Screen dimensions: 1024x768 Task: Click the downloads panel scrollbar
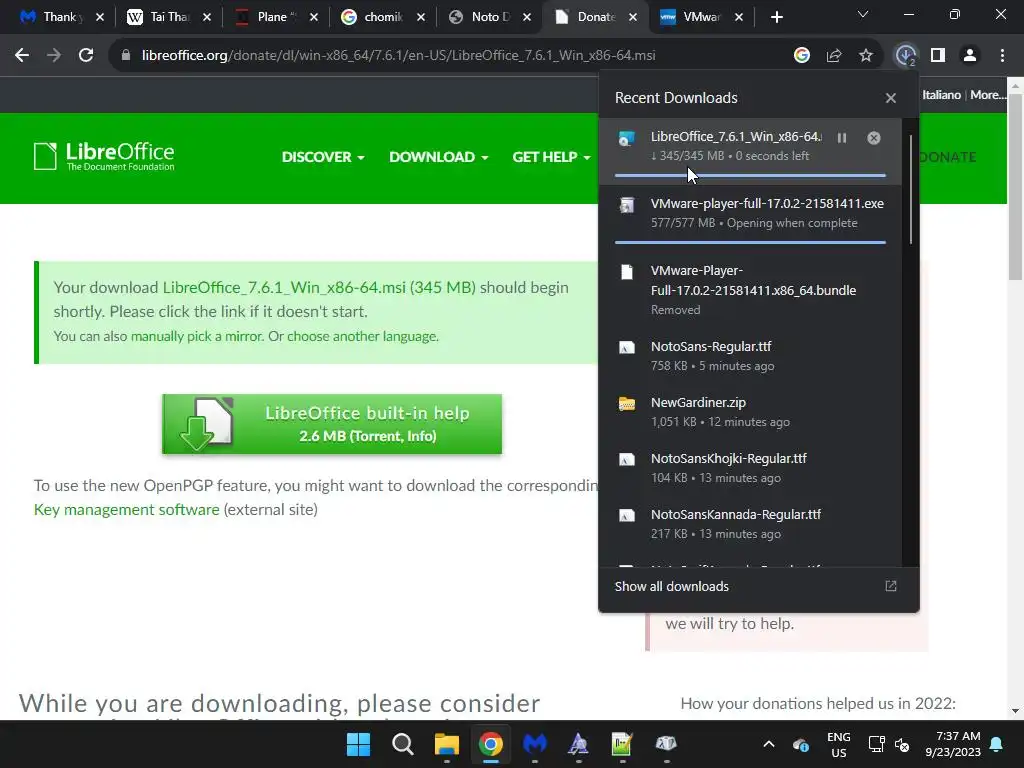[x=910, y=189]
